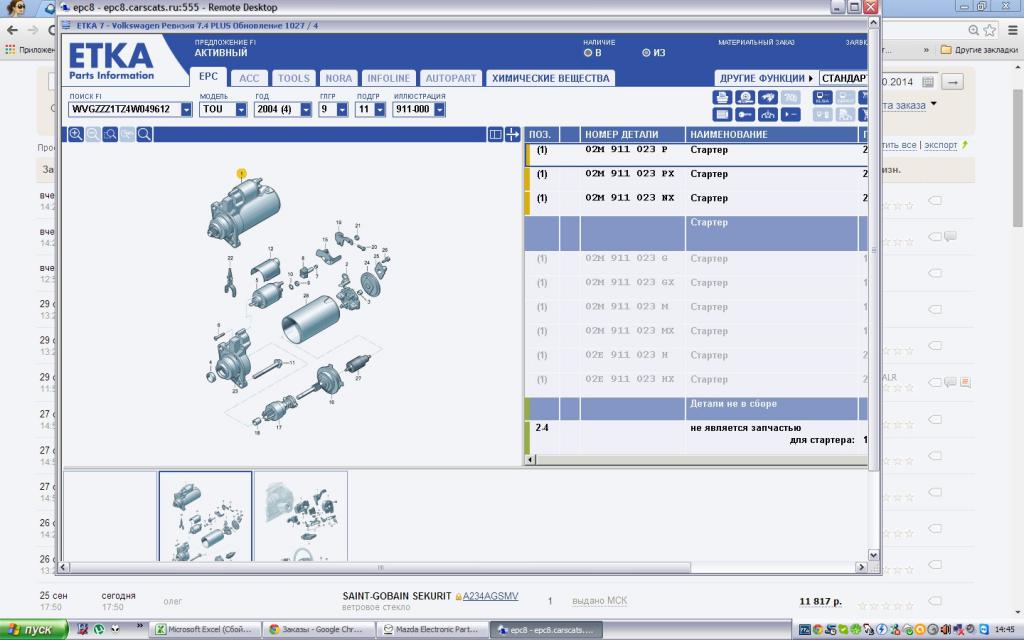Select the first starter illustration thumbnail

(205, 517)
